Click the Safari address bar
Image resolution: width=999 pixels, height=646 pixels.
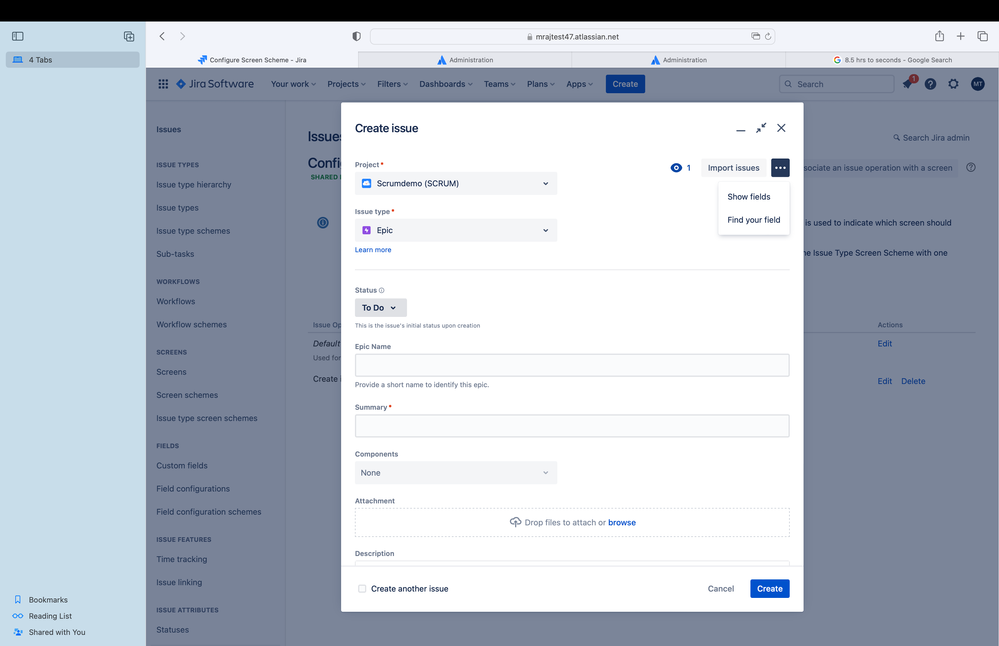(572, 36)
